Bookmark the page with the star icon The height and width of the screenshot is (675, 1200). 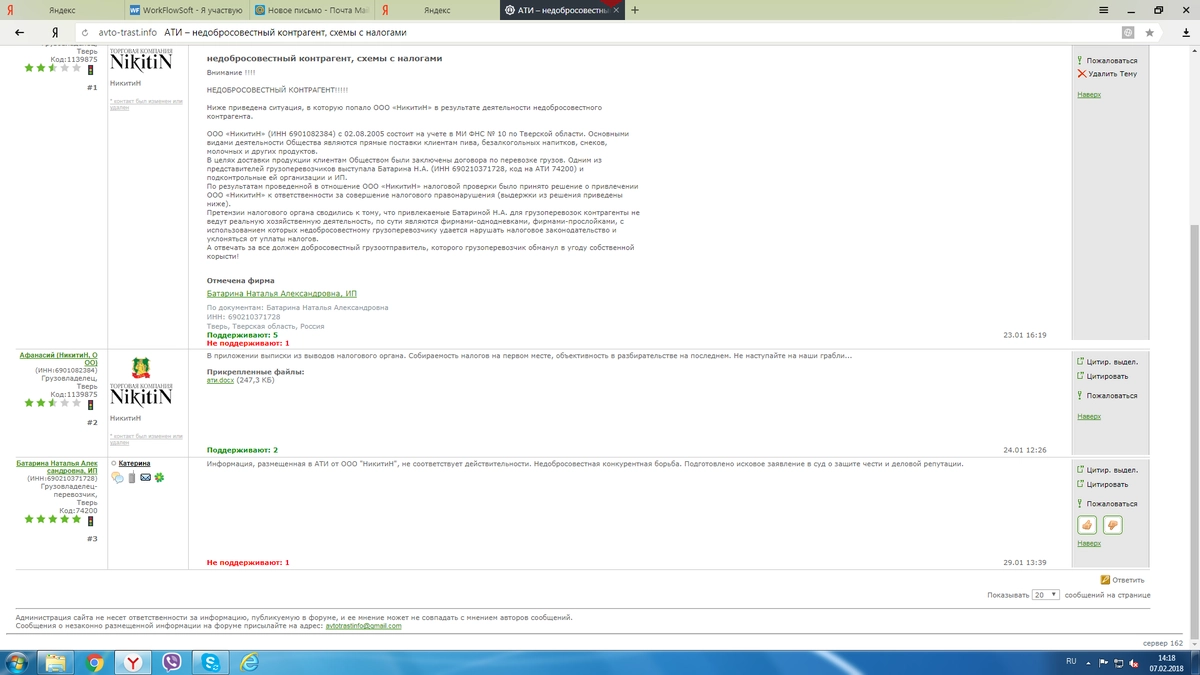[1150, 32]
